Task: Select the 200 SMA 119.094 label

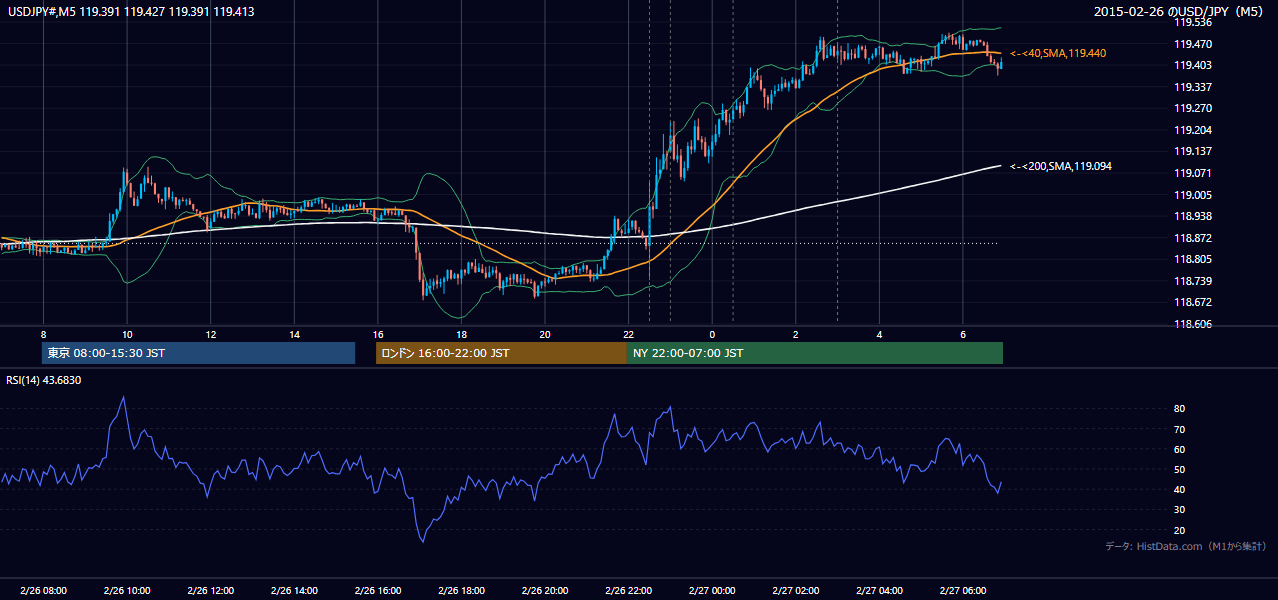Action: pos(1061,166)
